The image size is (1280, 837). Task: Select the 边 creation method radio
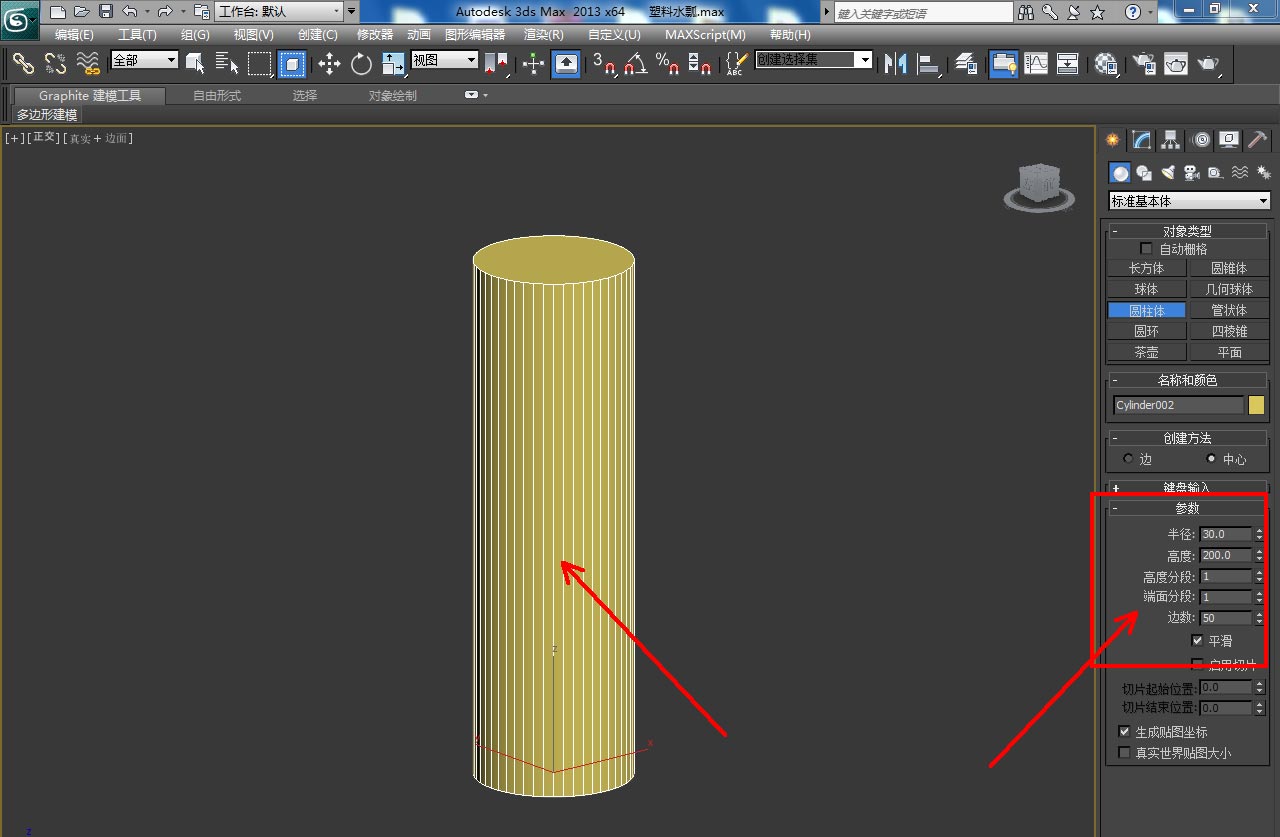click(1129, 459)
